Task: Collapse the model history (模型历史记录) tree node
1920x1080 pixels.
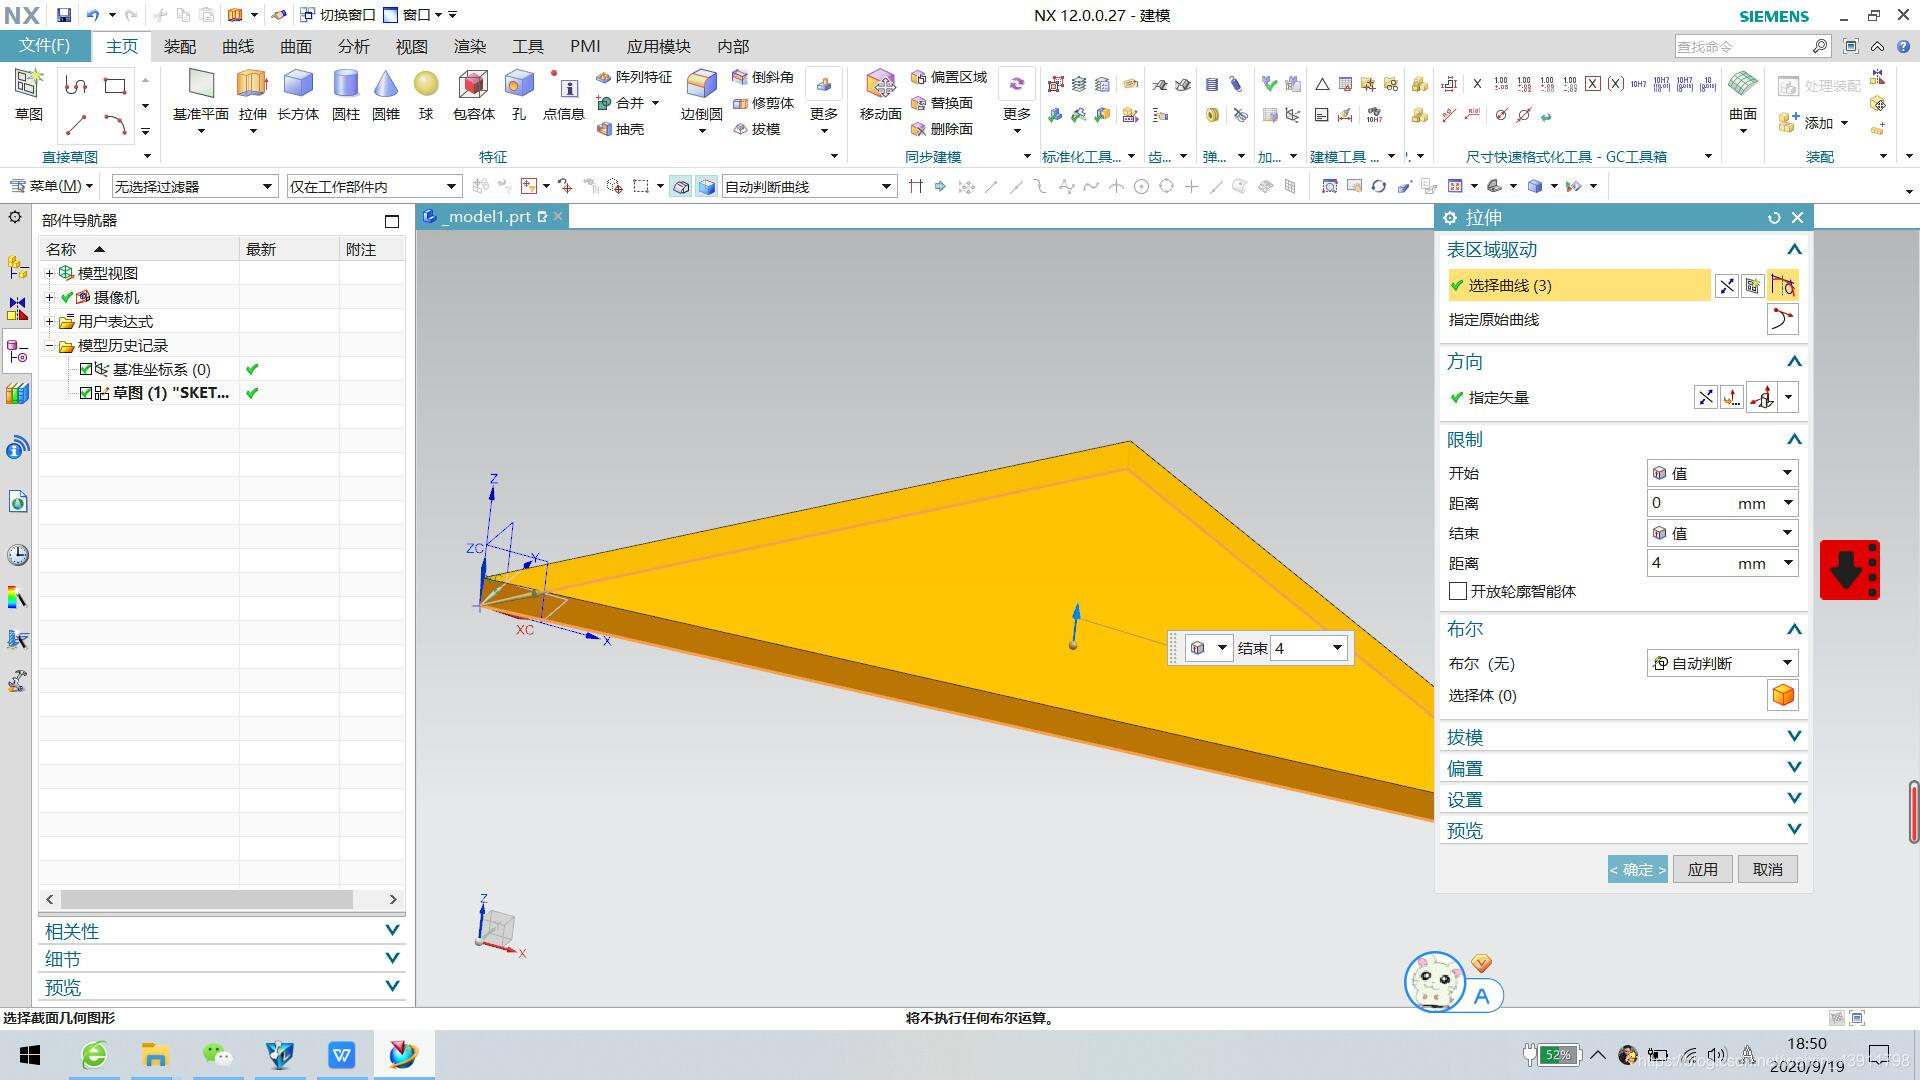Action: pyautogui.click(x=49, y=345)
